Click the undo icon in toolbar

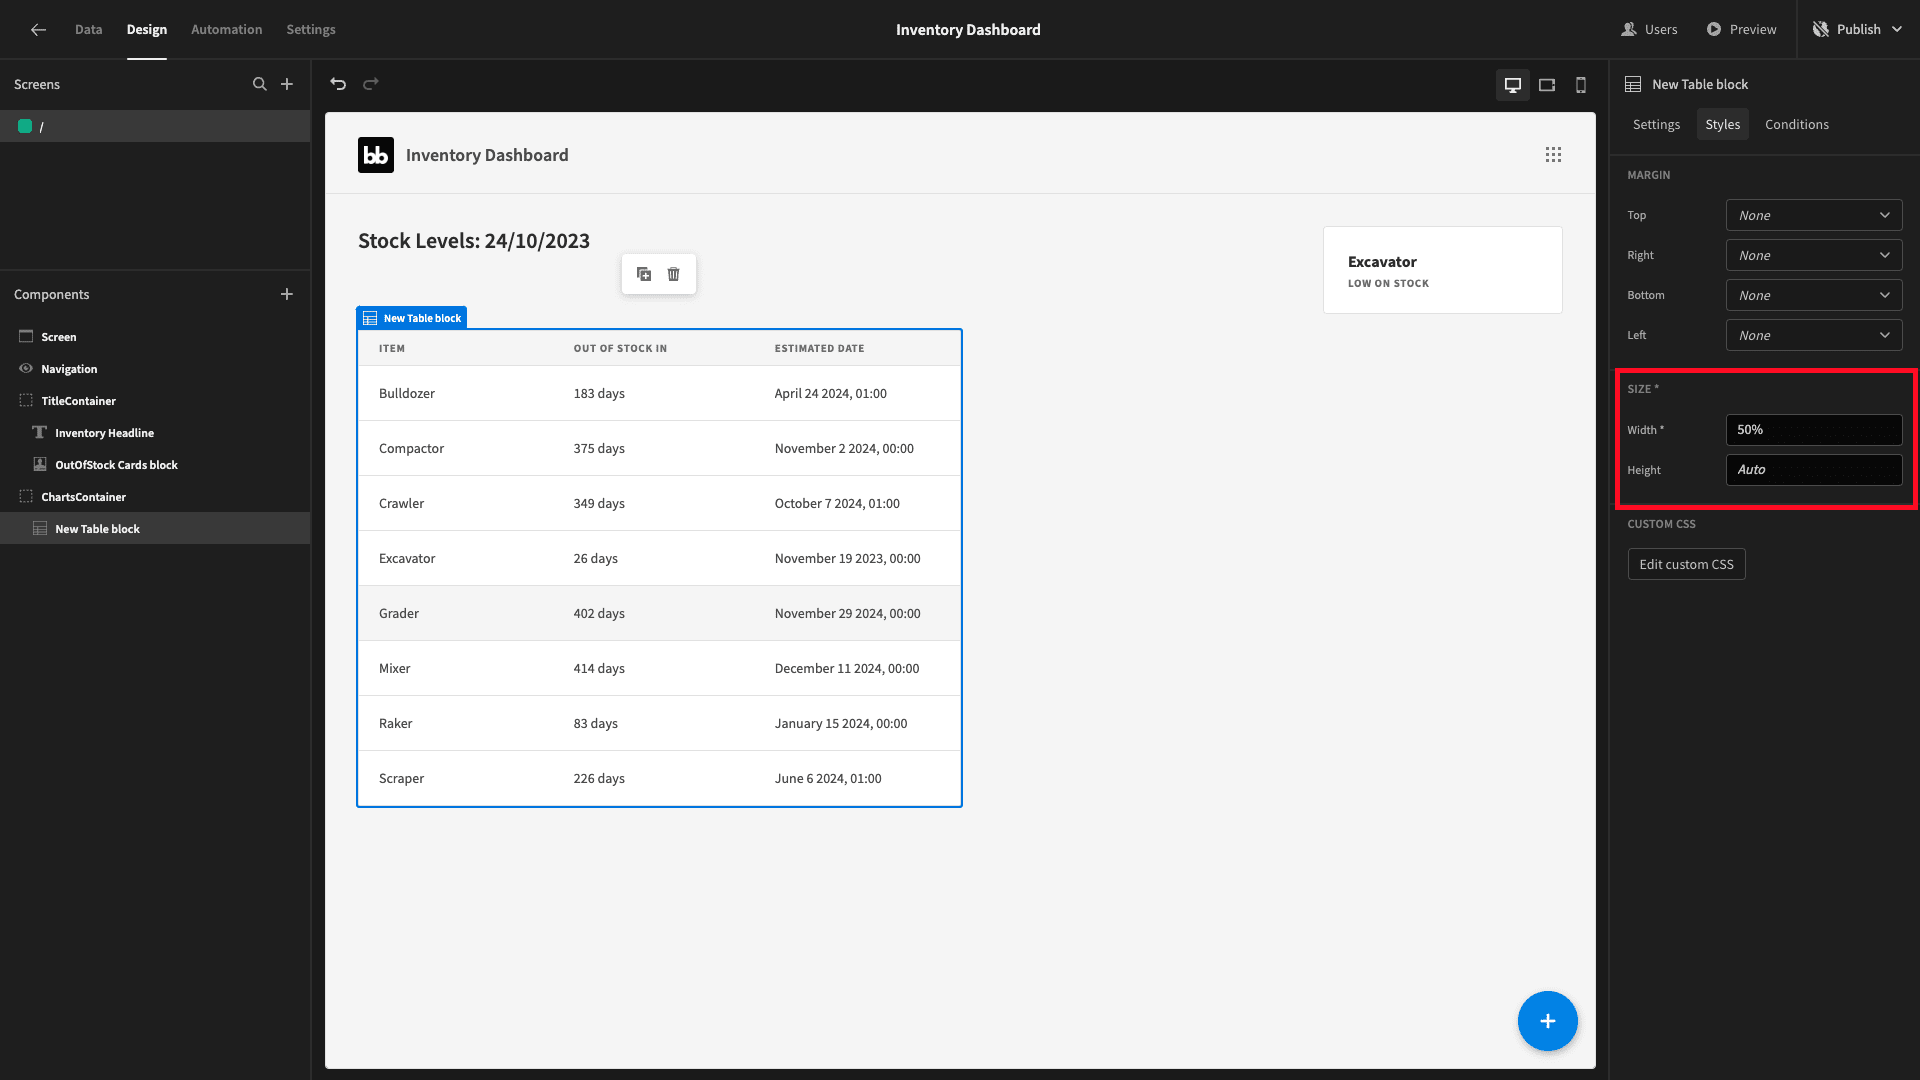[338, 83]
